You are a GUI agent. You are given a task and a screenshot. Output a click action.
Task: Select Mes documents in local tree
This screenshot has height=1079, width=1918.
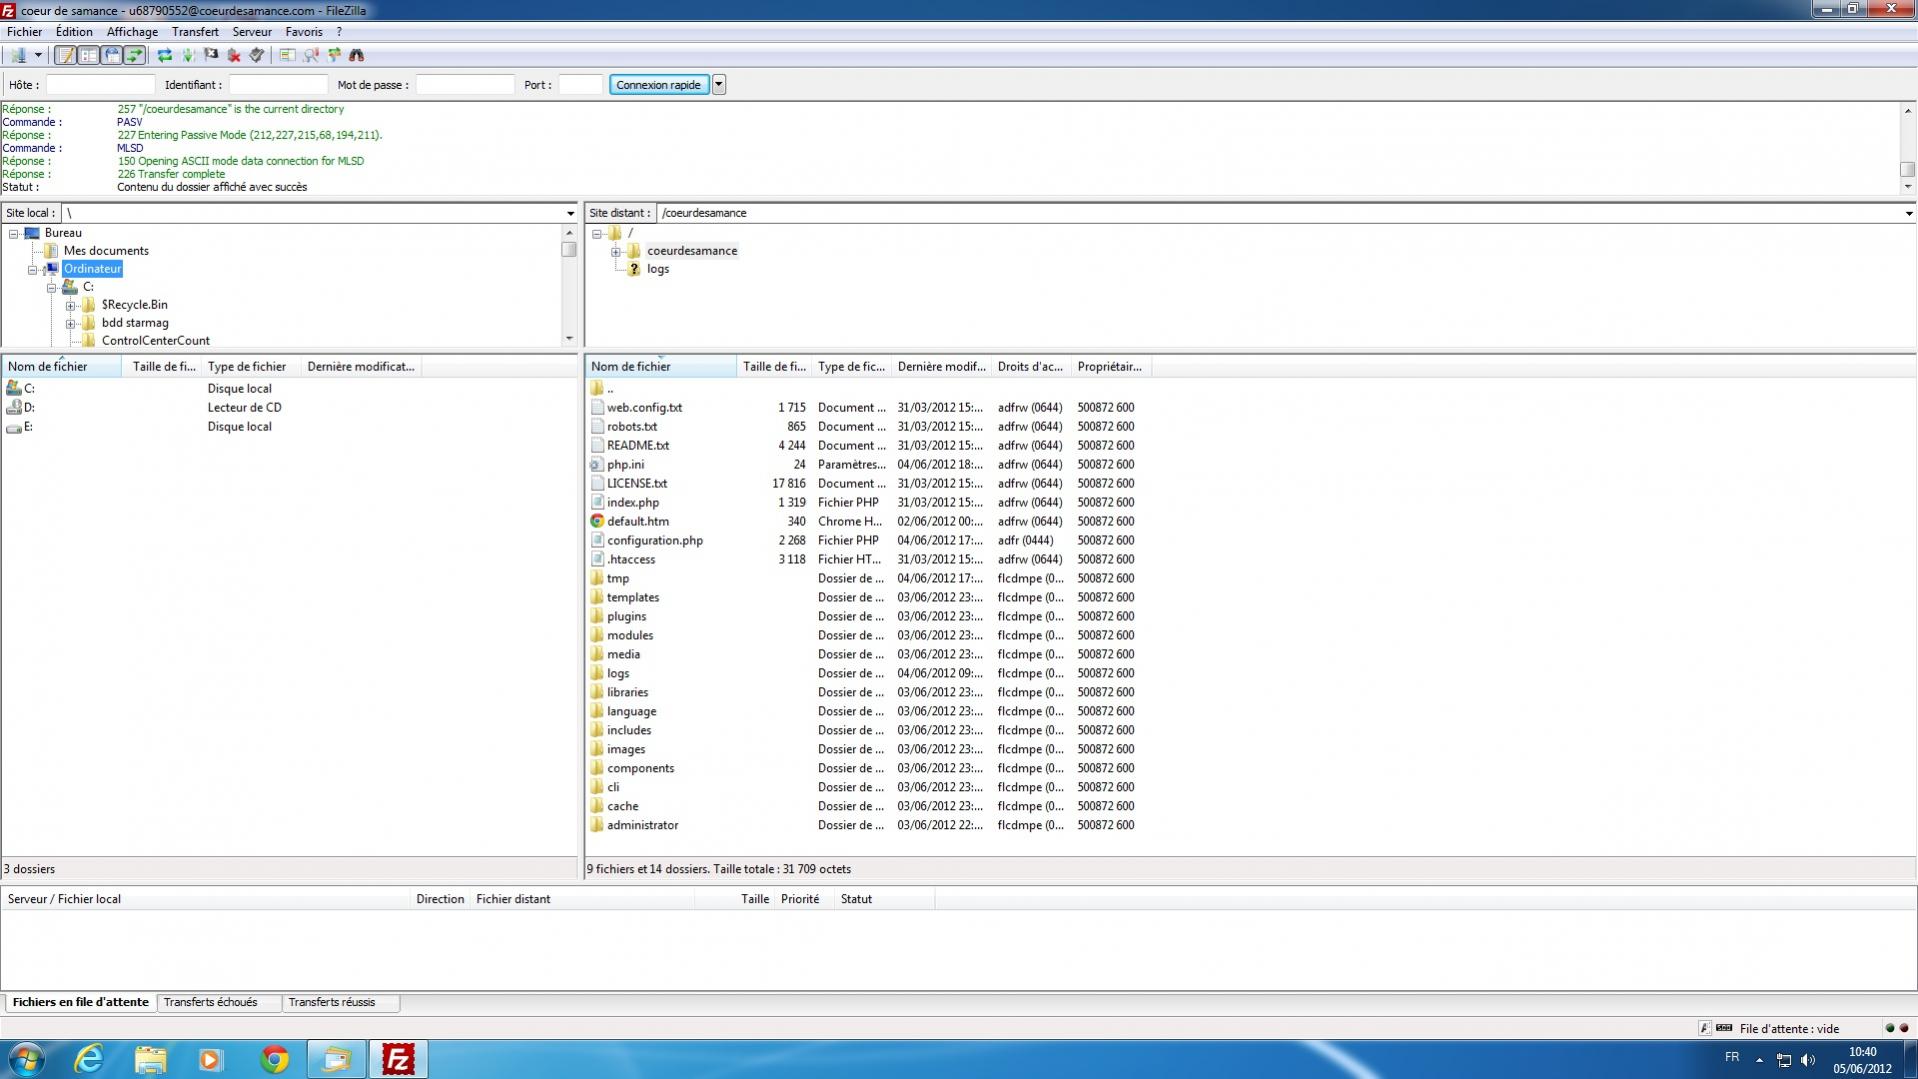click(x=106, y=251)
